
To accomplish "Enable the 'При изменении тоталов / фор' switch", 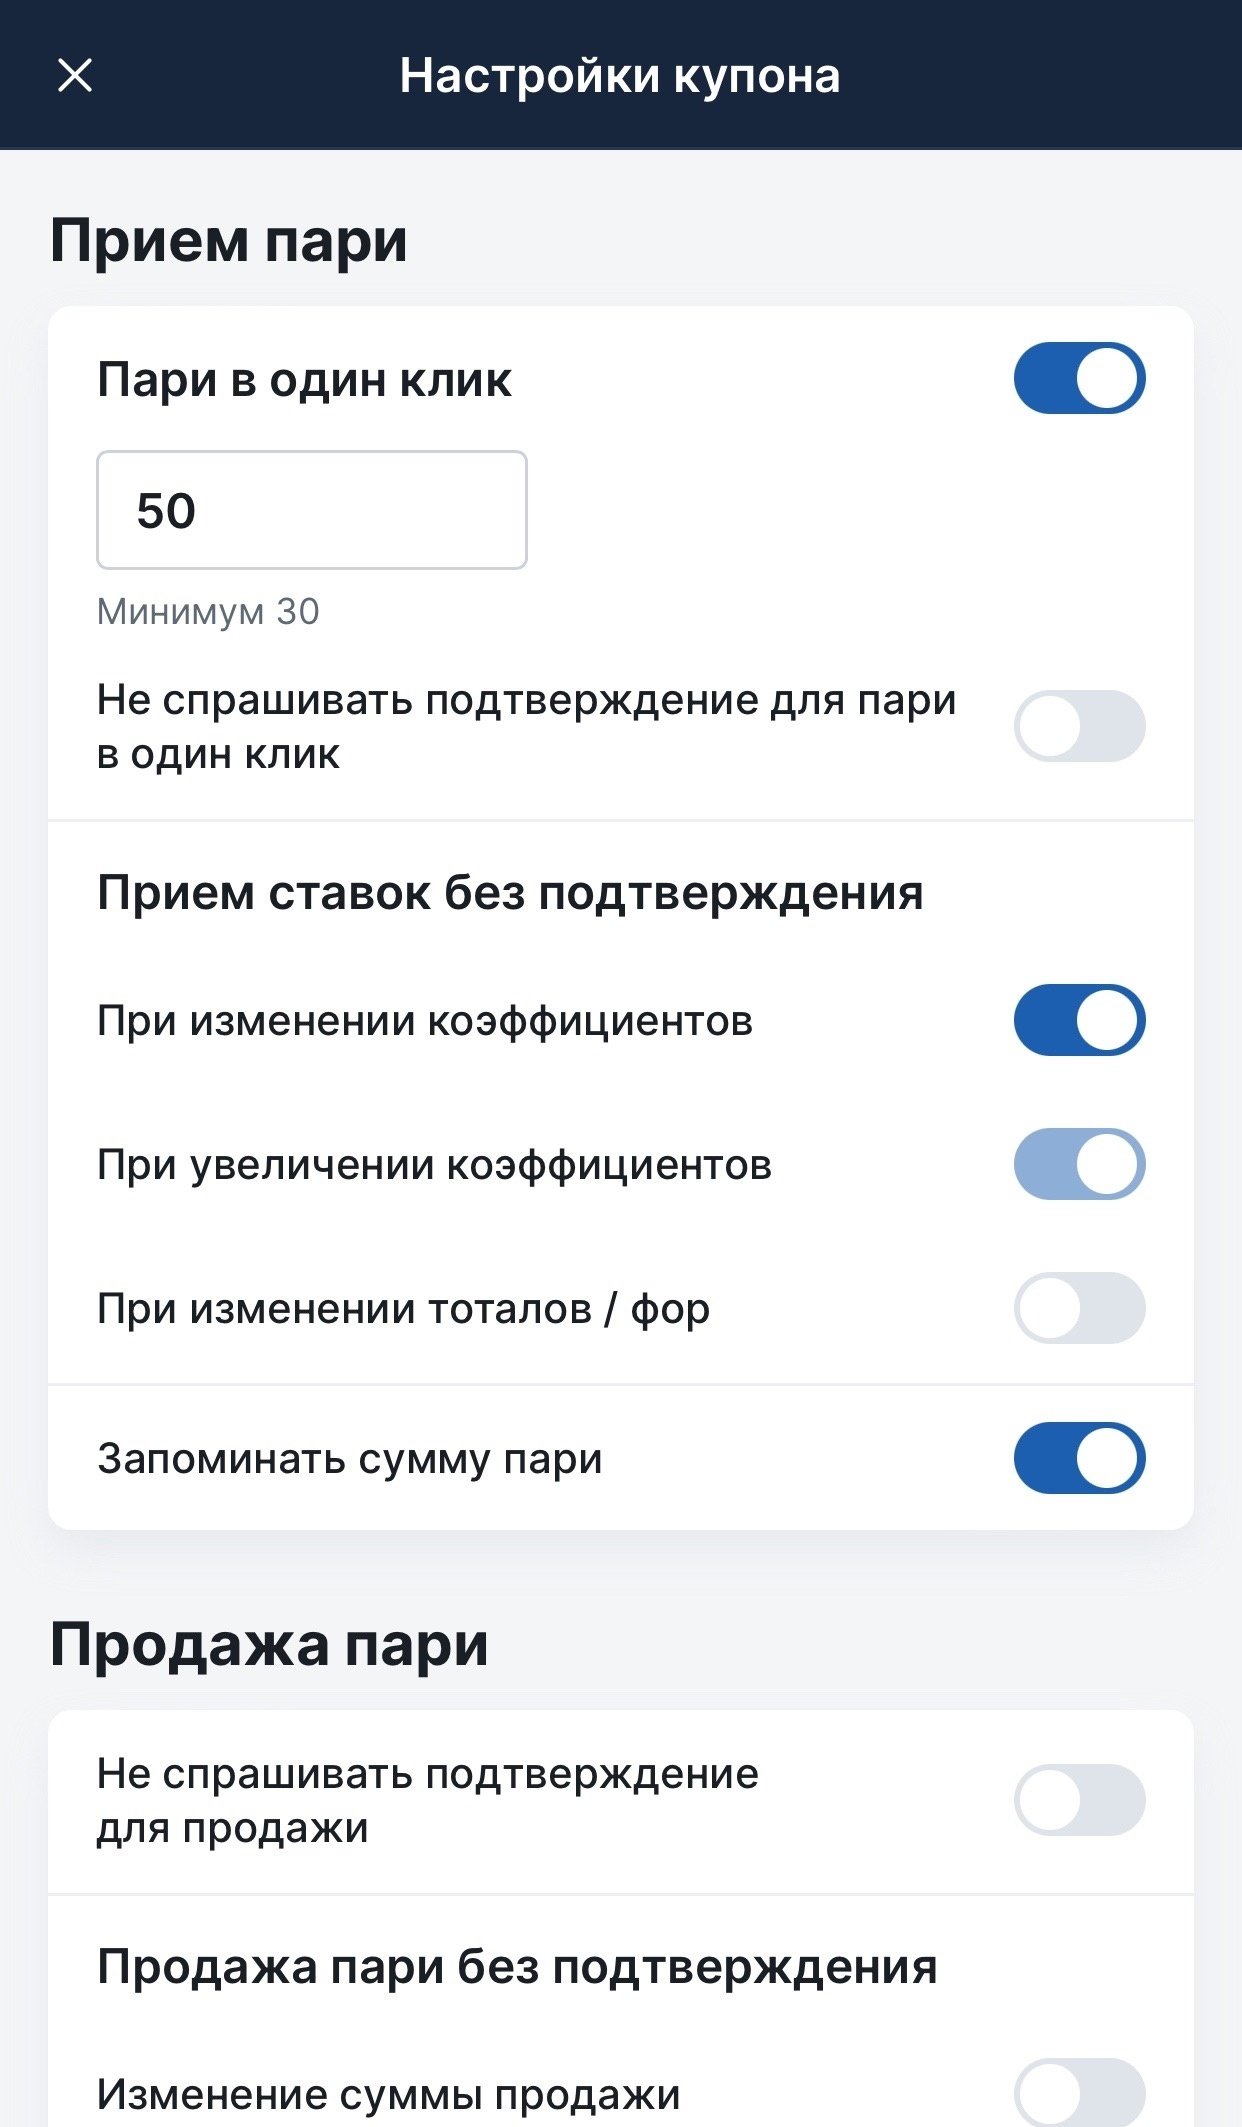I will point(1079,1308).
